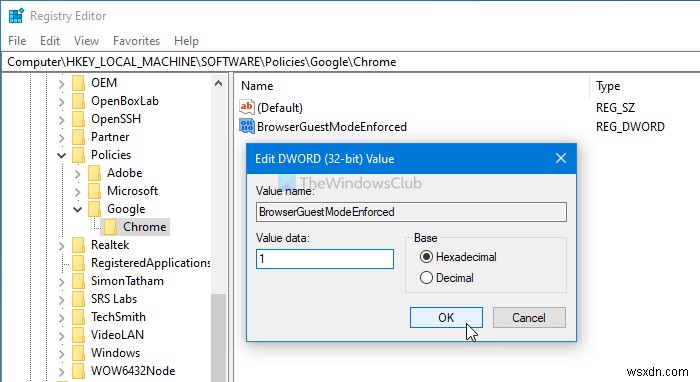Expand the SimonTatham key
The image size is (700, 382).
click(x=62, y=282)
